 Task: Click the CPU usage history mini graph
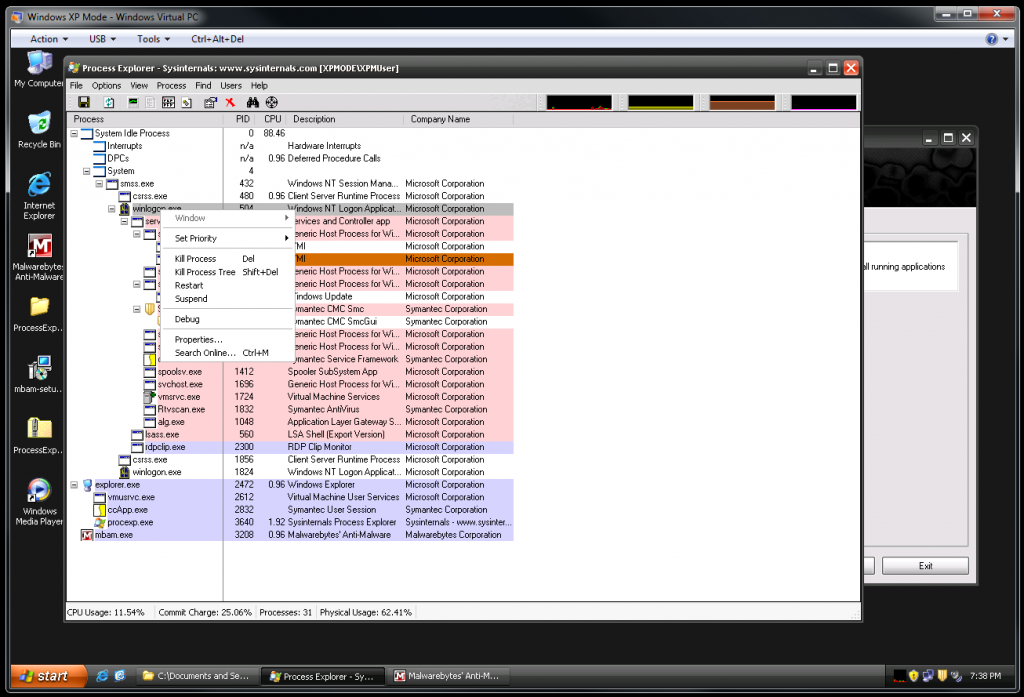coord(579,103)
